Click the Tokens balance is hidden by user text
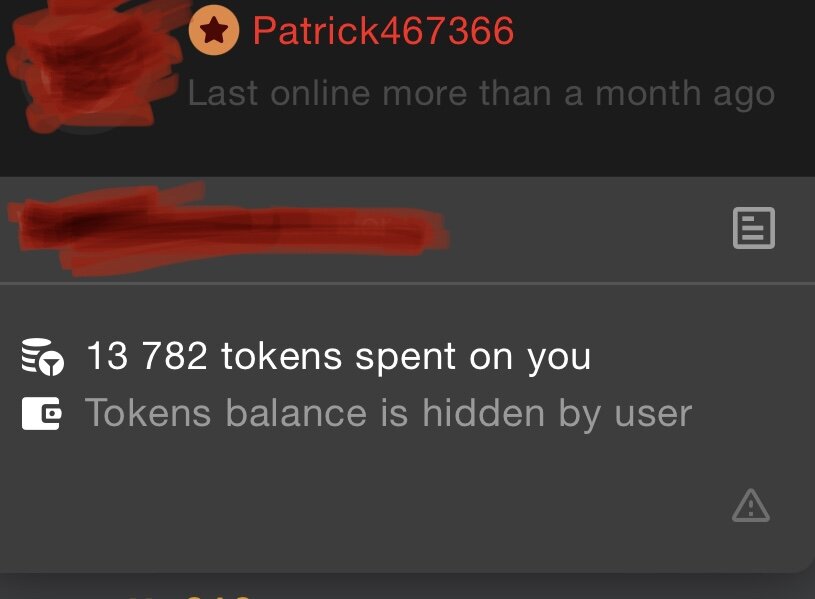This screenshot has width=815, height=599. click(388, 413)
